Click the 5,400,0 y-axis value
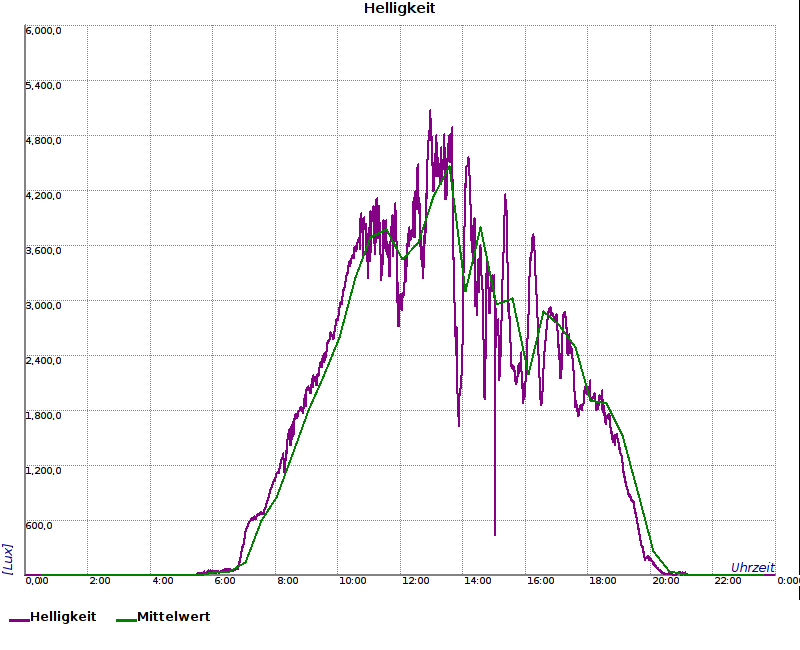The height and width of the screenshot is (650, 800). point(43,85)
